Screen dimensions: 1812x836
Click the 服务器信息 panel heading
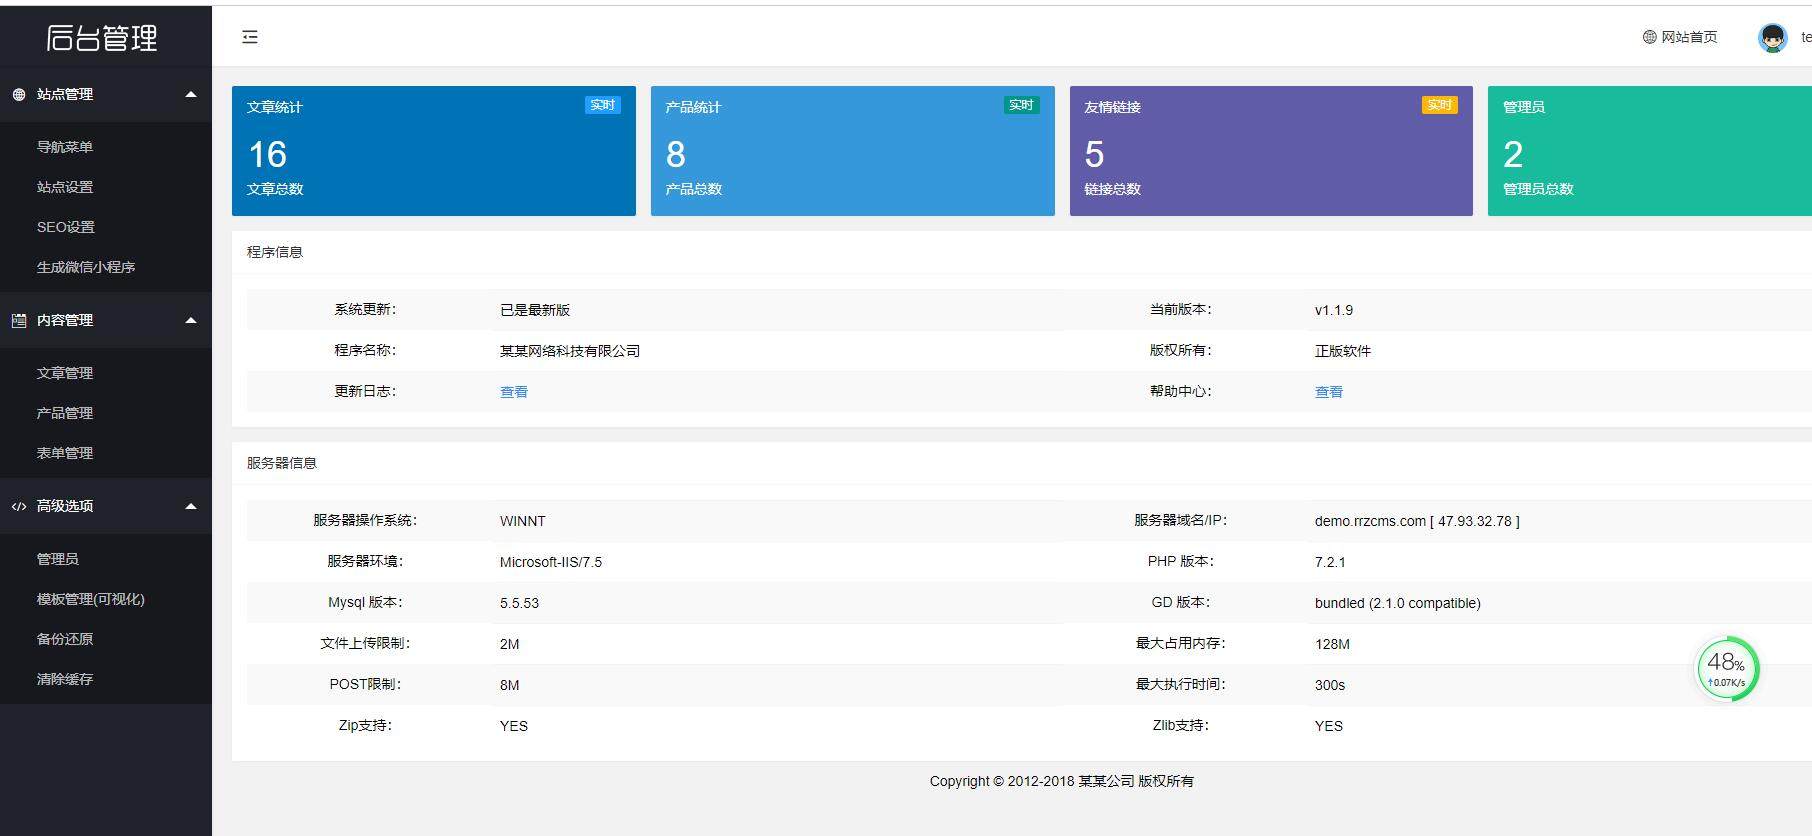coord(282,463)
